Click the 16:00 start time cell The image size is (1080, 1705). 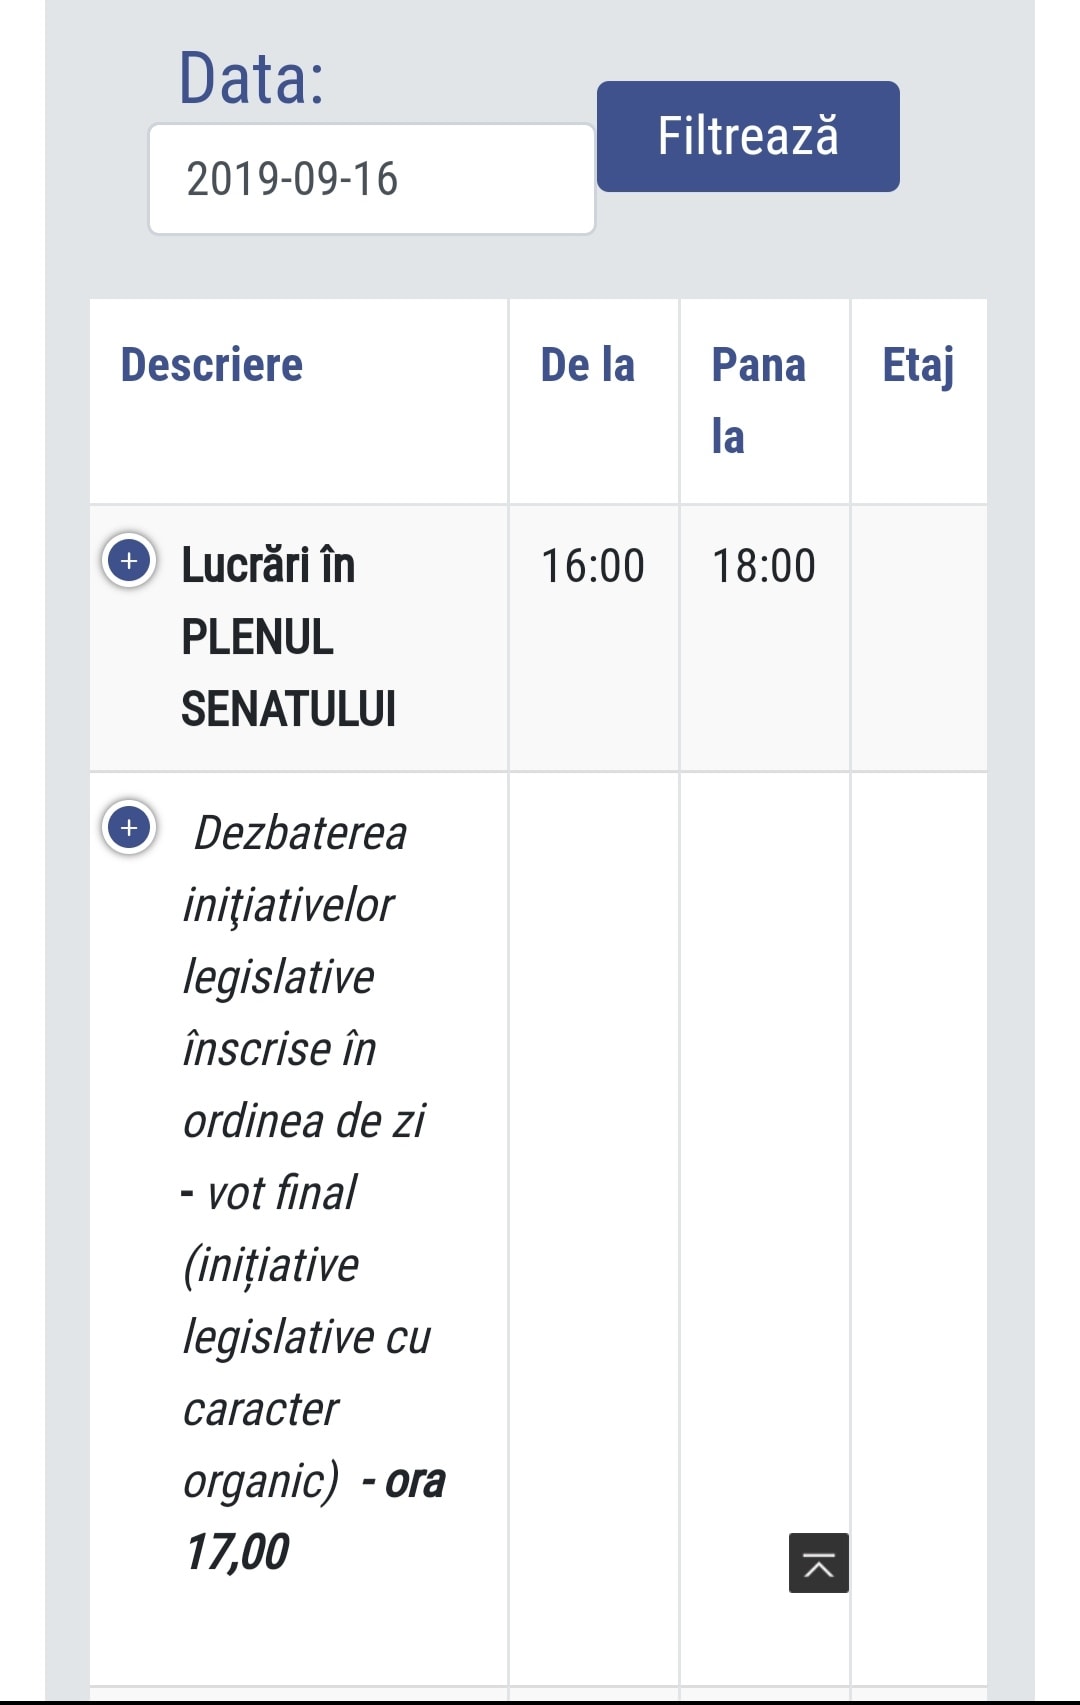[593, 566]
